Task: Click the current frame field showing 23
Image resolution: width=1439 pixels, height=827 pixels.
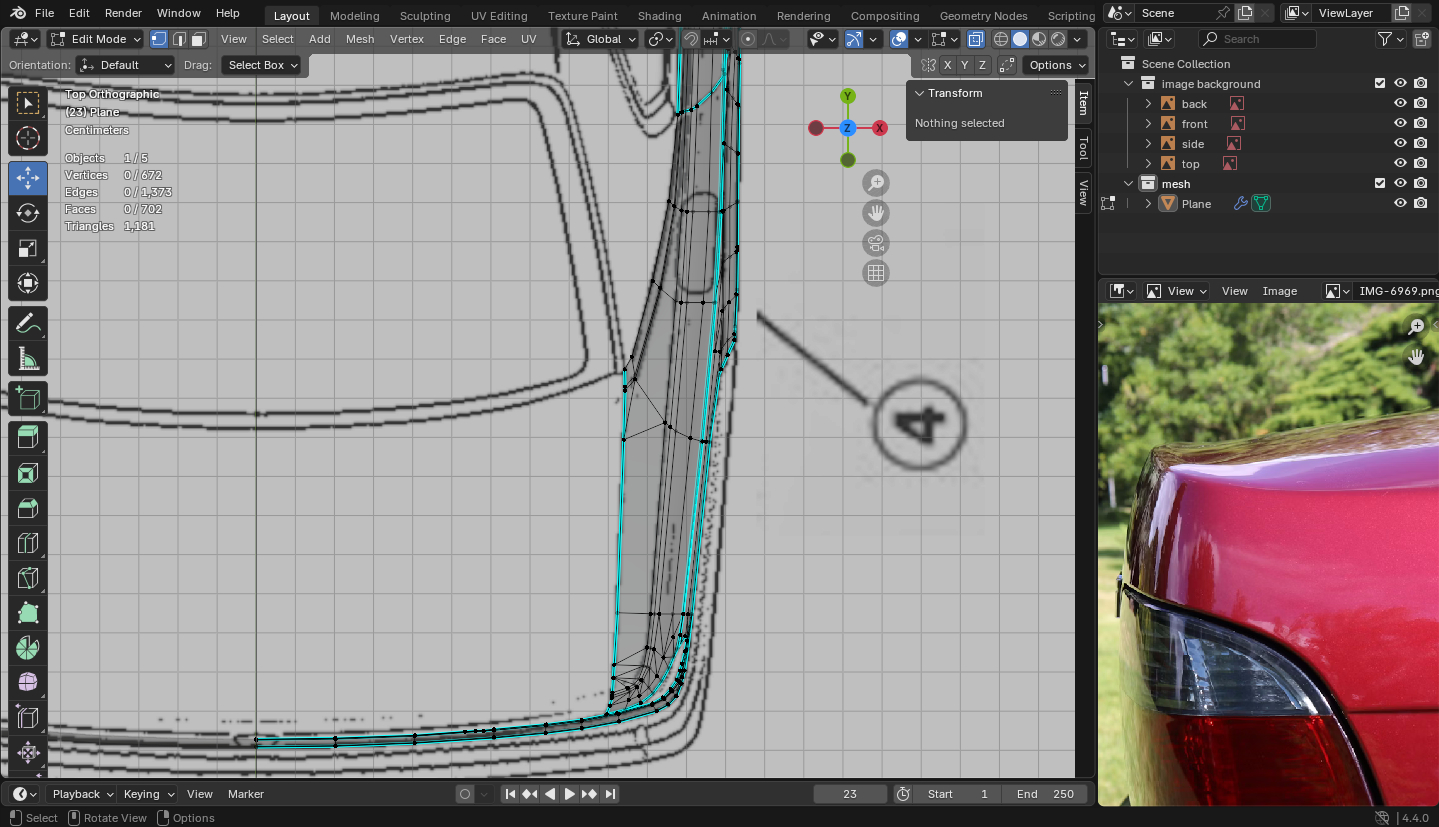Action: pos(850,794)
